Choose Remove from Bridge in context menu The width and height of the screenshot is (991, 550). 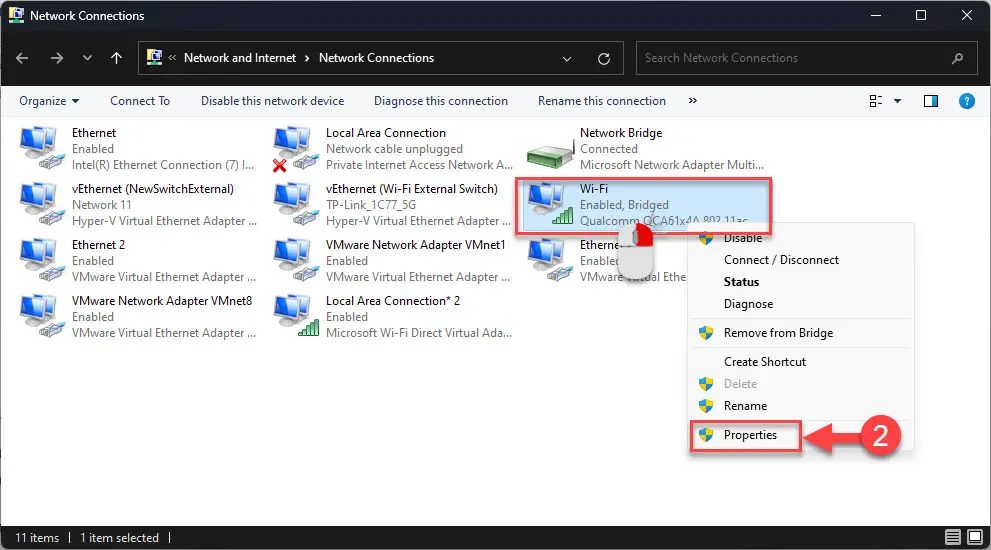tap(778, 333)
